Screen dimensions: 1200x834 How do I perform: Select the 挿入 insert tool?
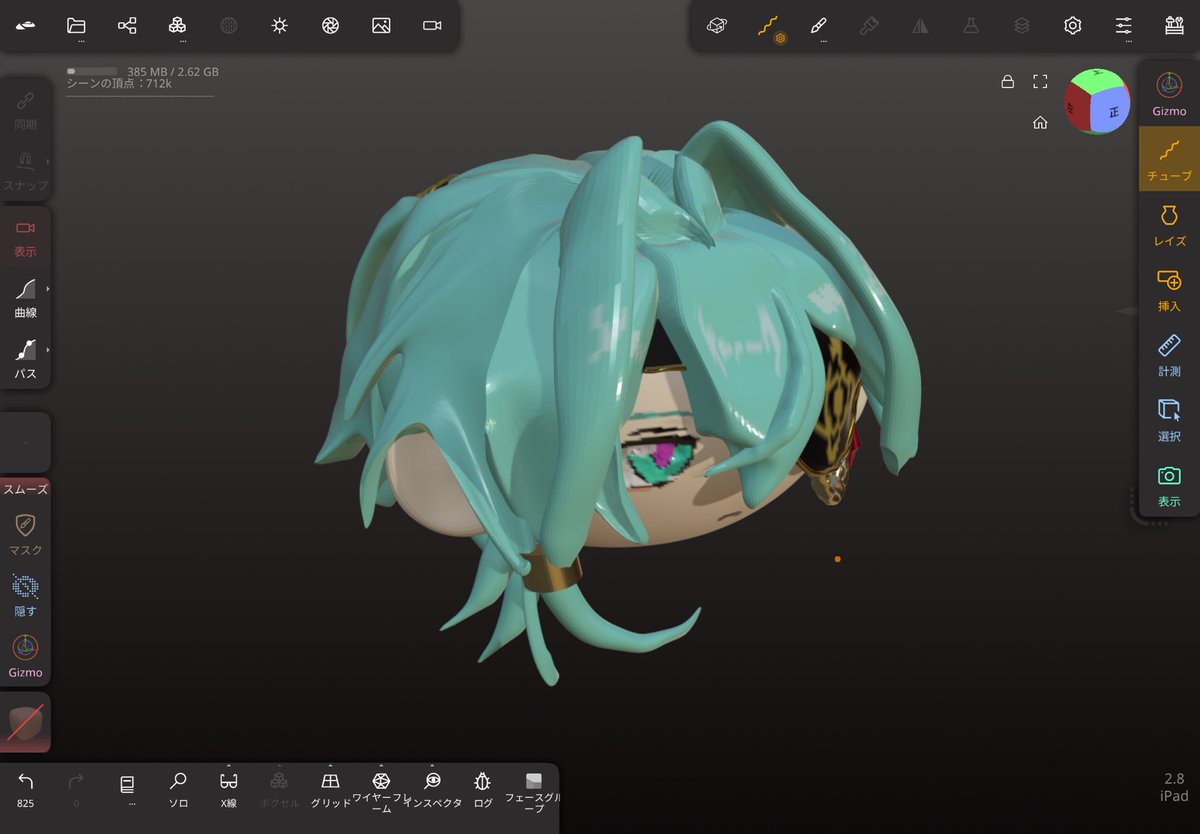pyautogui.click(x=1169, y=289)
